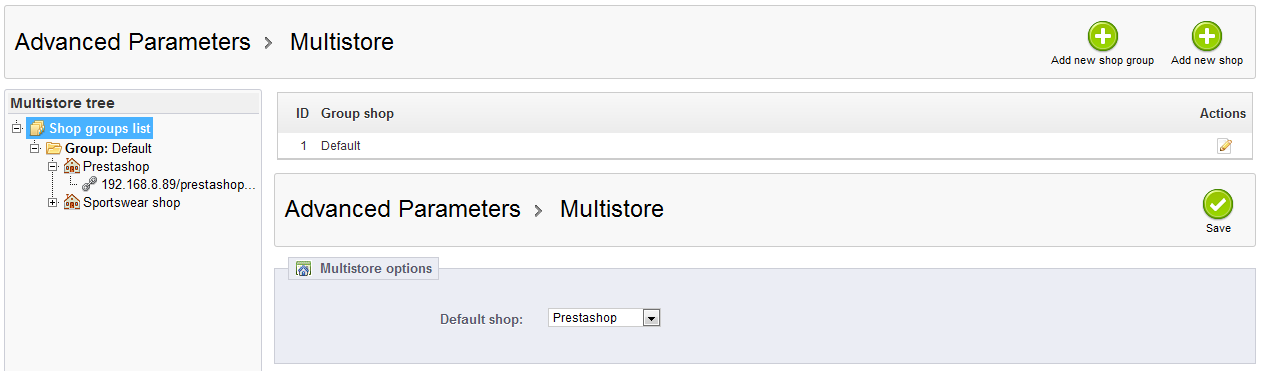Collapse the Group: Default tree node
Viewport: 1262px width, 371px height.
(35, 149)
